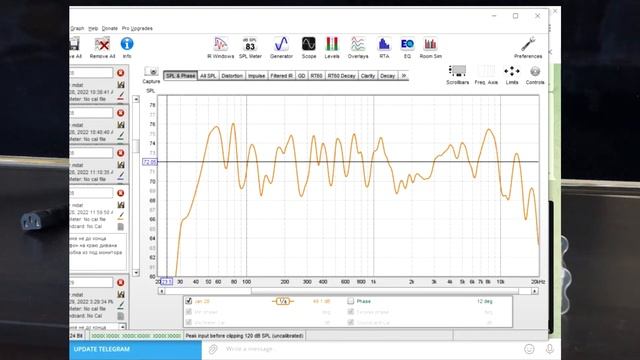Viewport: 640px width, 360px height.
Task: Switch to the All SPL tab
Action: (x=208, y=76)
